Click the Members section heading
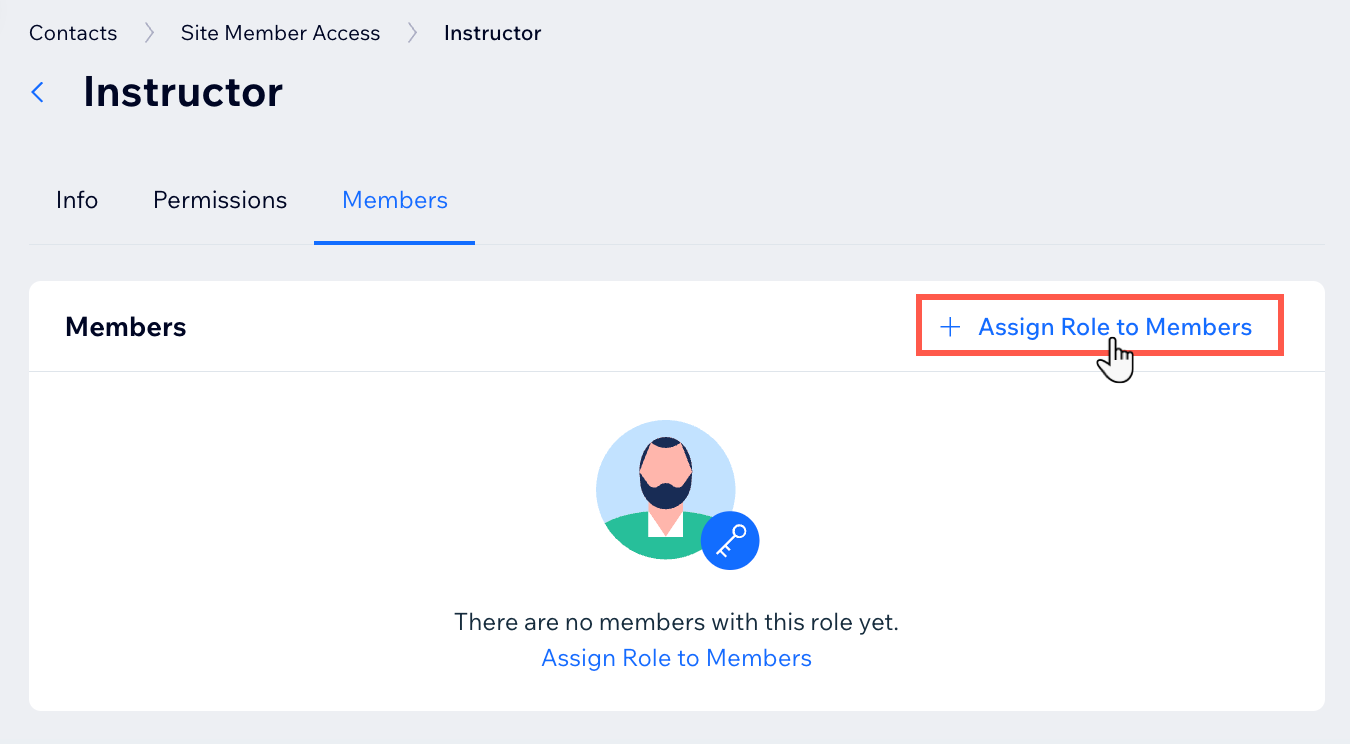 [x=126, y=327]
